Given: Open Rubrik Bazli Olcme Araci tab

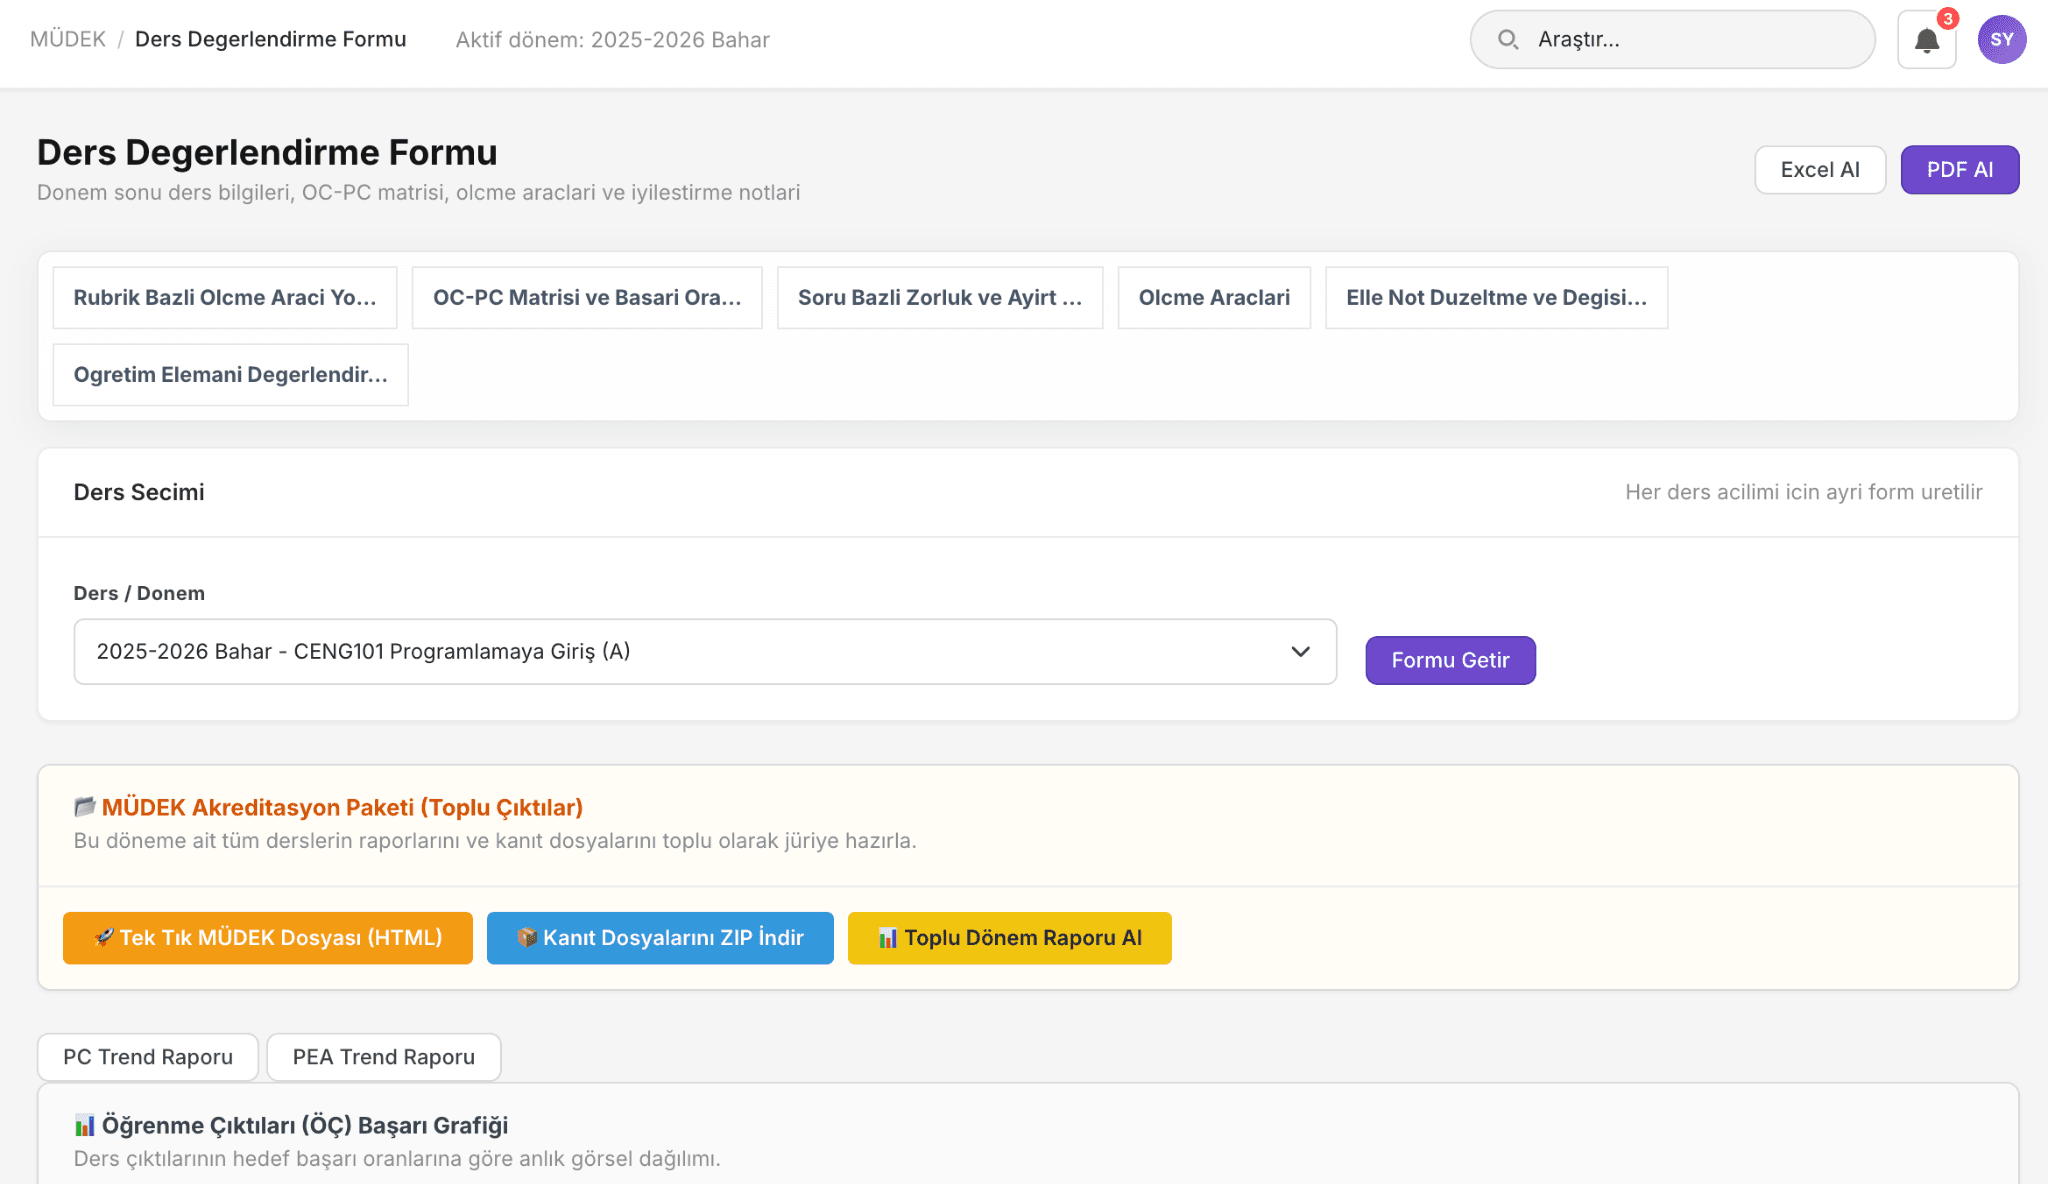Looking at the screenshot, I should (x=225, y=297).
